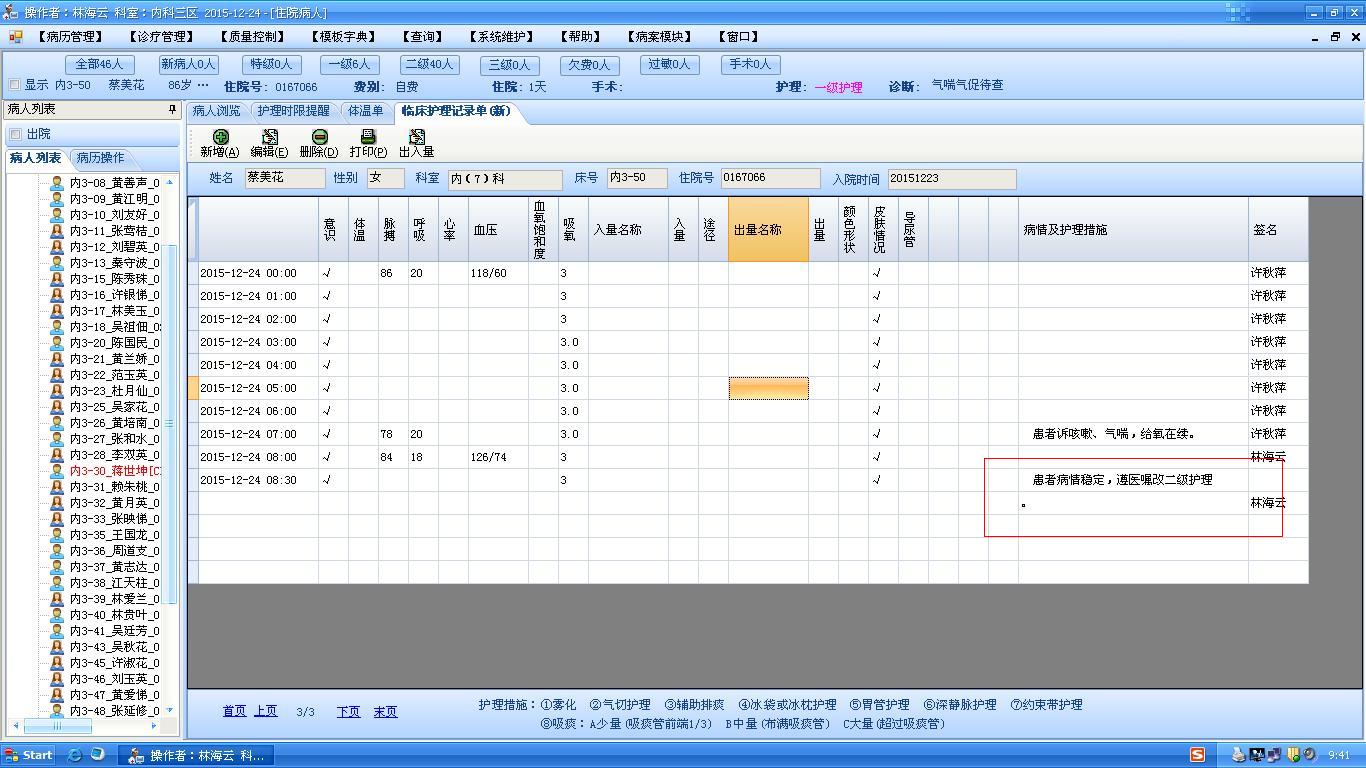Switch to the 护理时限提醒 tab
This screenshot has width=1366, height=768.
(x=292, y=111)
